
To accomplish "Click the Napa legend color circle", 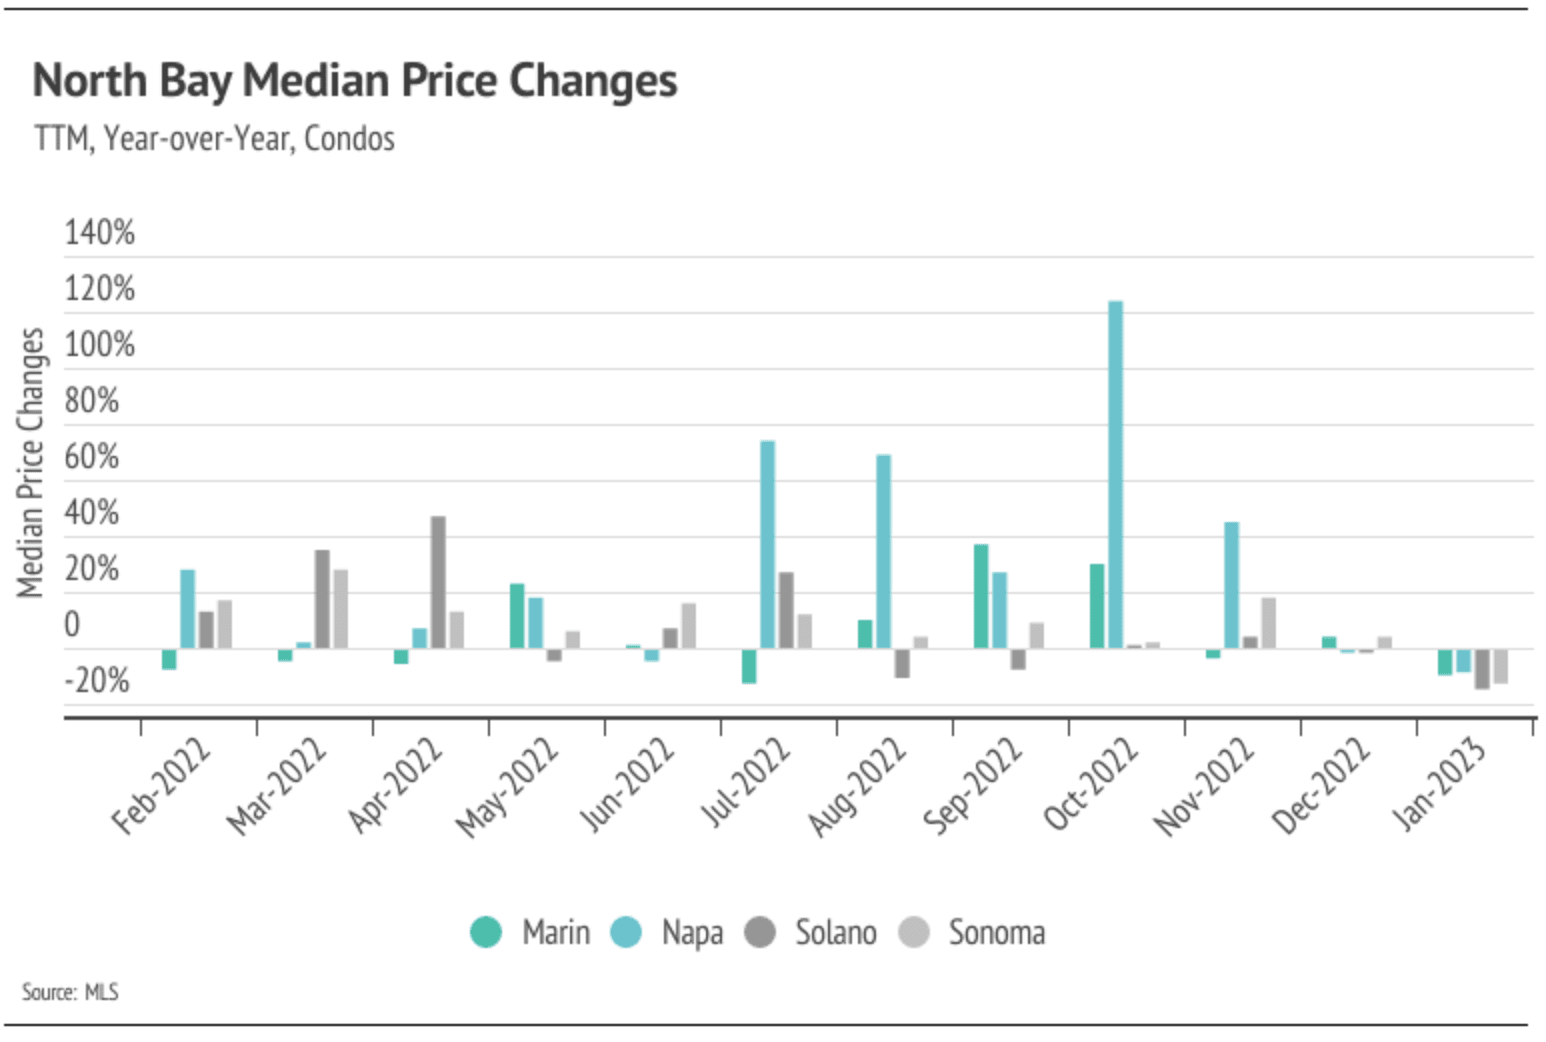I will point(626,932).
